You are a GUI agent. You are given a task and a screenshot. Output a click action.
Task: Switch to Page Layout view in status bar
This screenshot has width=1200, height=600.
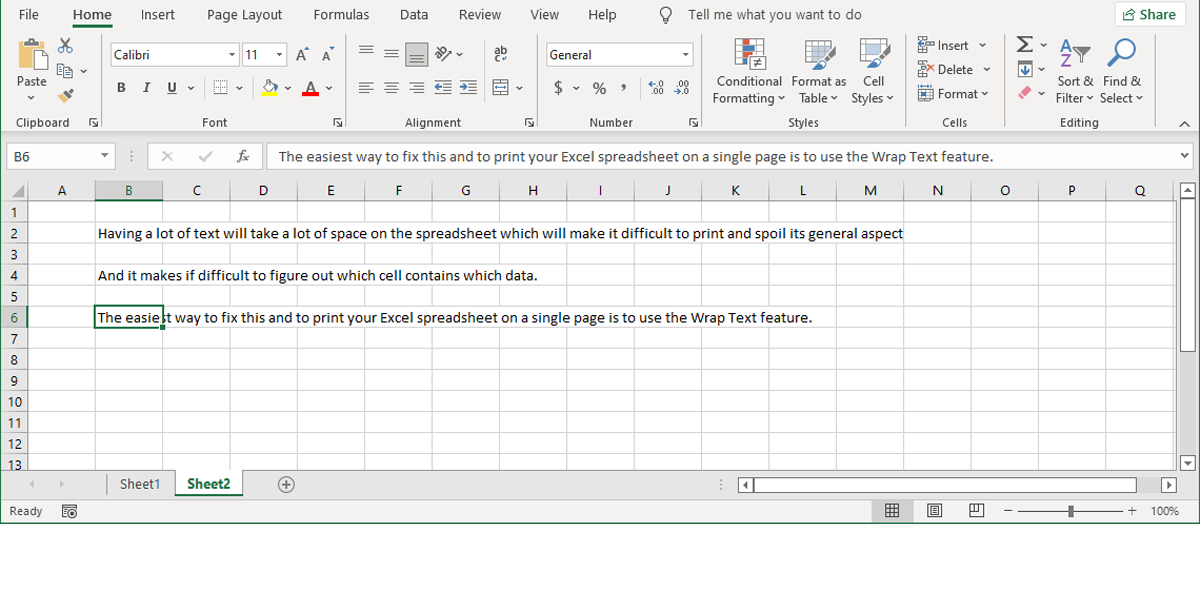click(934, 511)
